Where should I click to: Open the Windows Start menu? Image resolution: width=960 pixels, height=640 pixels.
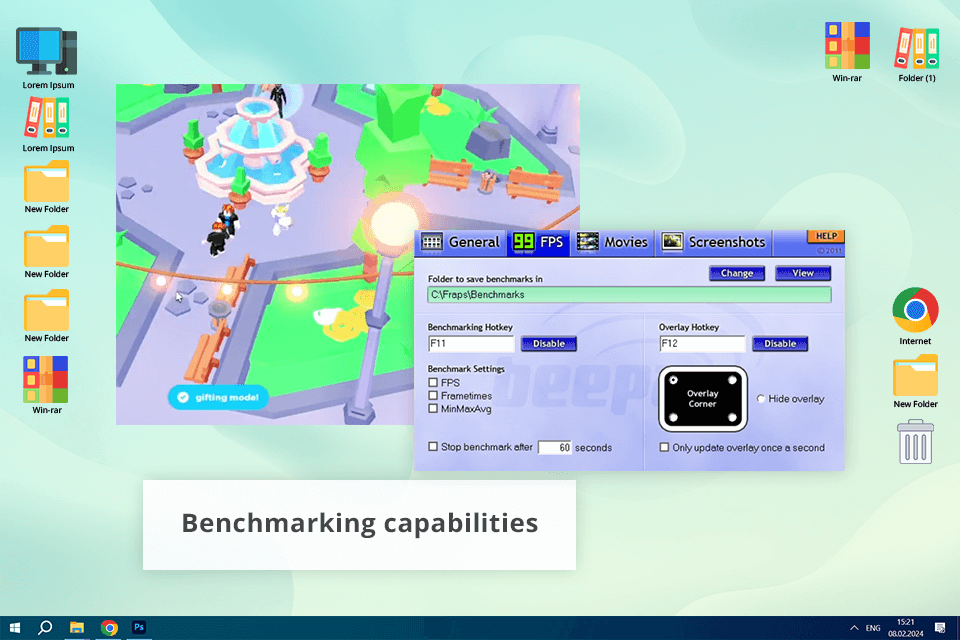pyautogui.click(x=15, y=628)
